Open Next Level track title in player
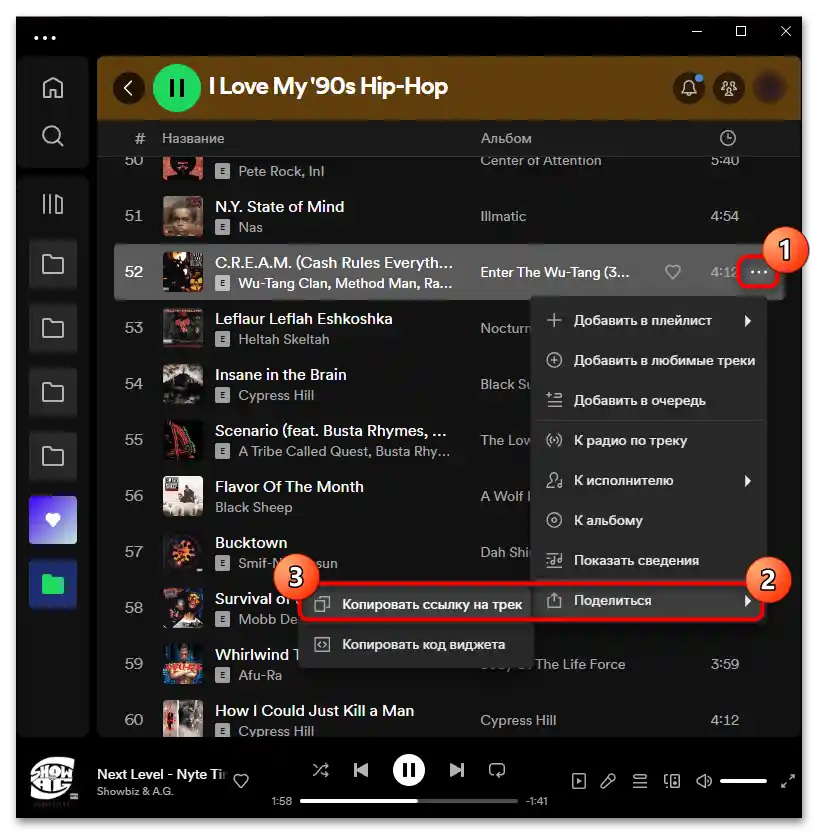 click(x=162, y=774)
